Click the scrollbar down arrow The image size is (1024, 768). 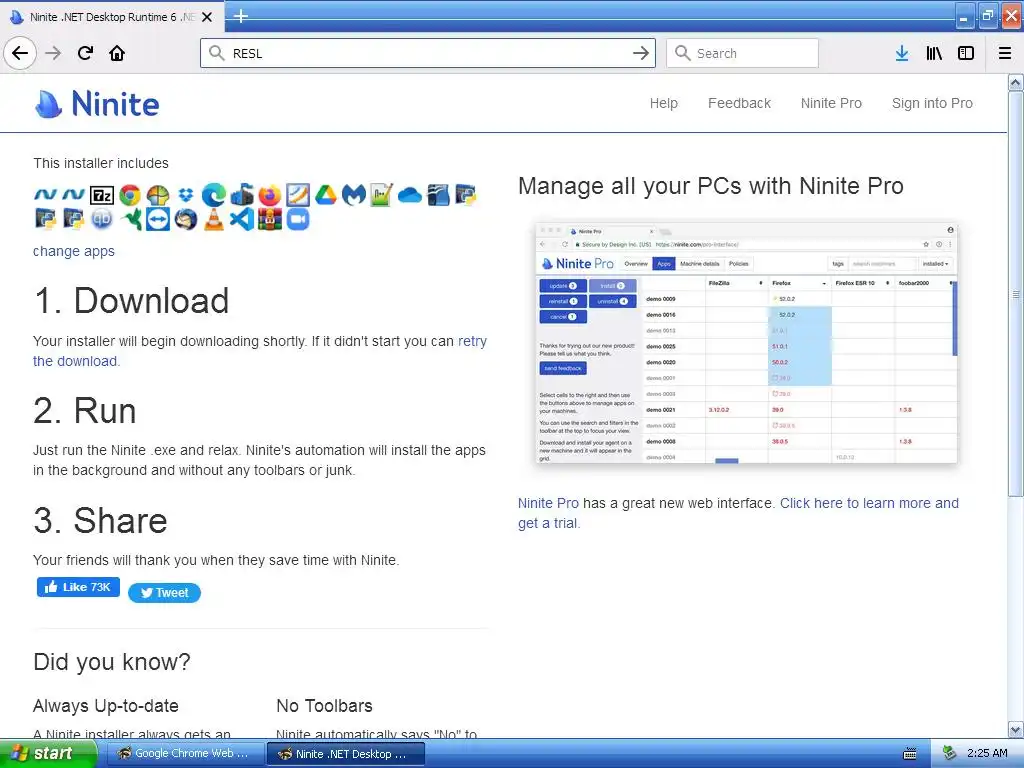coord(1016,729)
